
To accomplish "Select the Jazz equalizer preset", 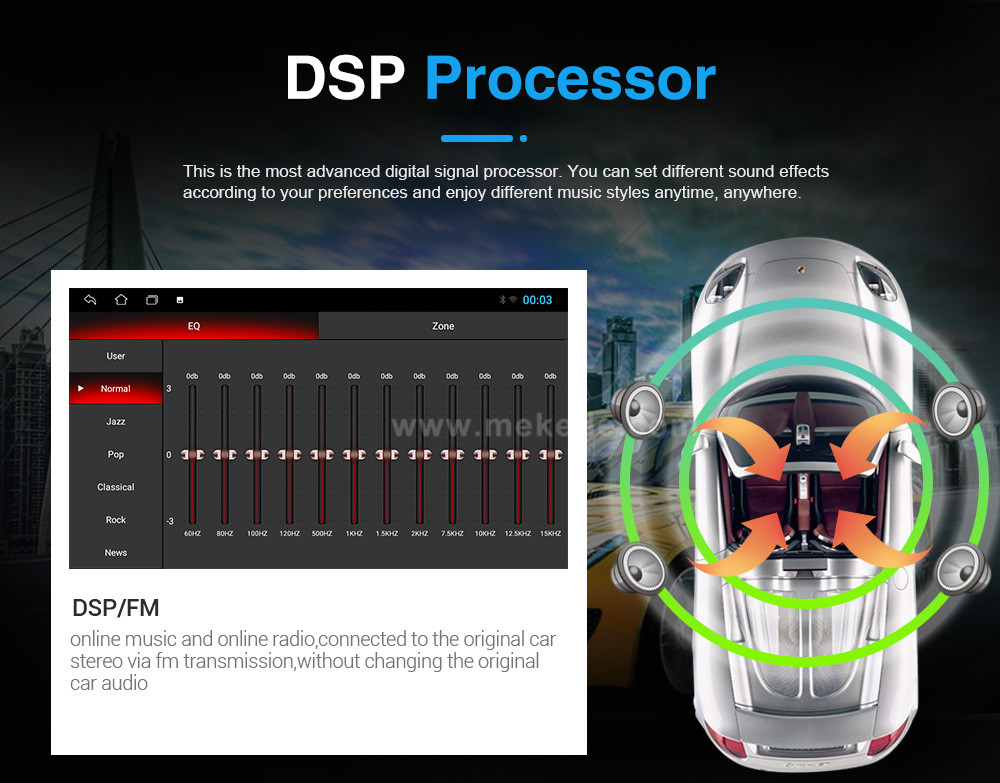I will (115, 421).
